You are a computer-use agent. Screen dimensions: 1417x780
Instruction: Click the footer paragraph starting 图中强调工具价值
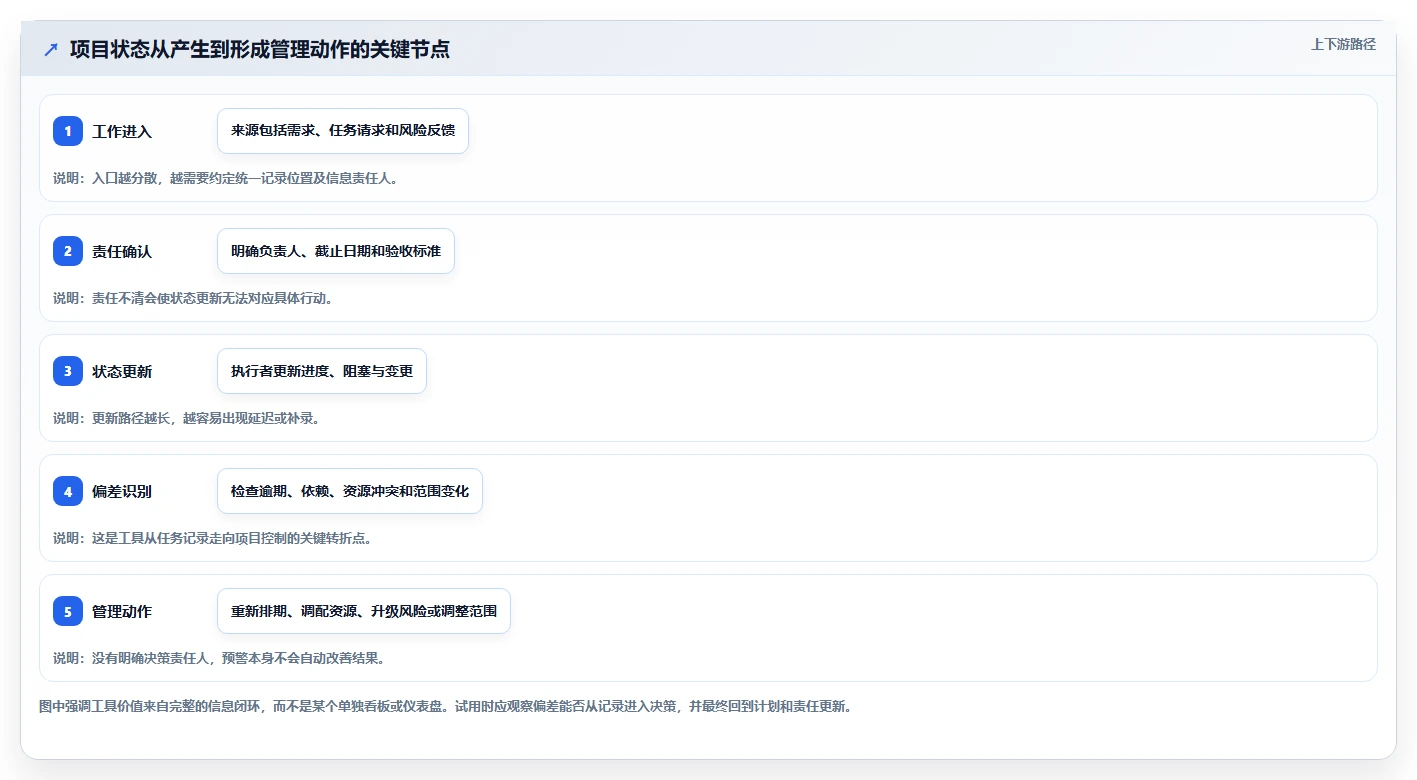[445, 706]
